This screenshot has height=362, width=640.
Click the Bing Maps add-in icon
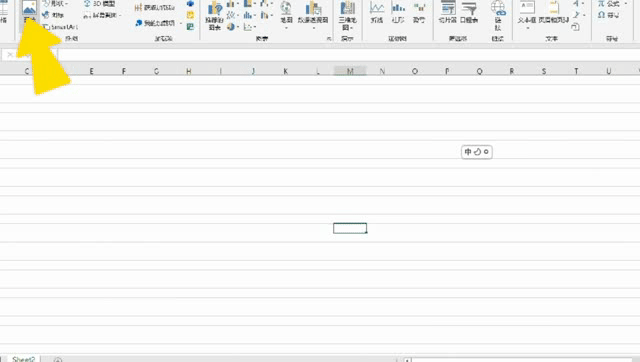click(190, 15)
